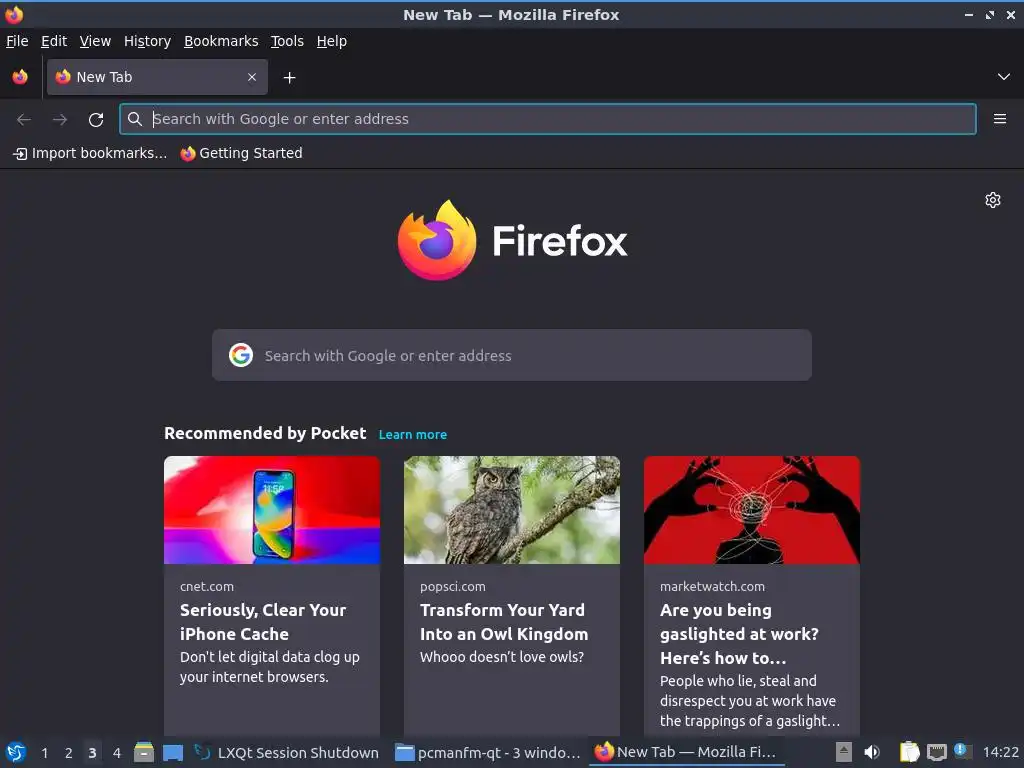The height and width of the screenshot is (768, 1024).
Task: Click the Firefox View icon in tab strip
Action: coord(20,77)
